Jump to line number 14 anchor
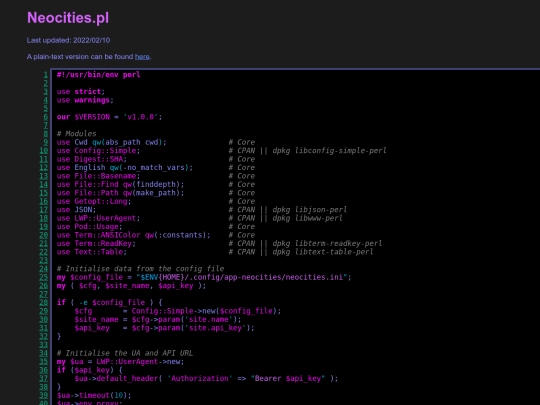540x405 pixels. tap(44, 184)
